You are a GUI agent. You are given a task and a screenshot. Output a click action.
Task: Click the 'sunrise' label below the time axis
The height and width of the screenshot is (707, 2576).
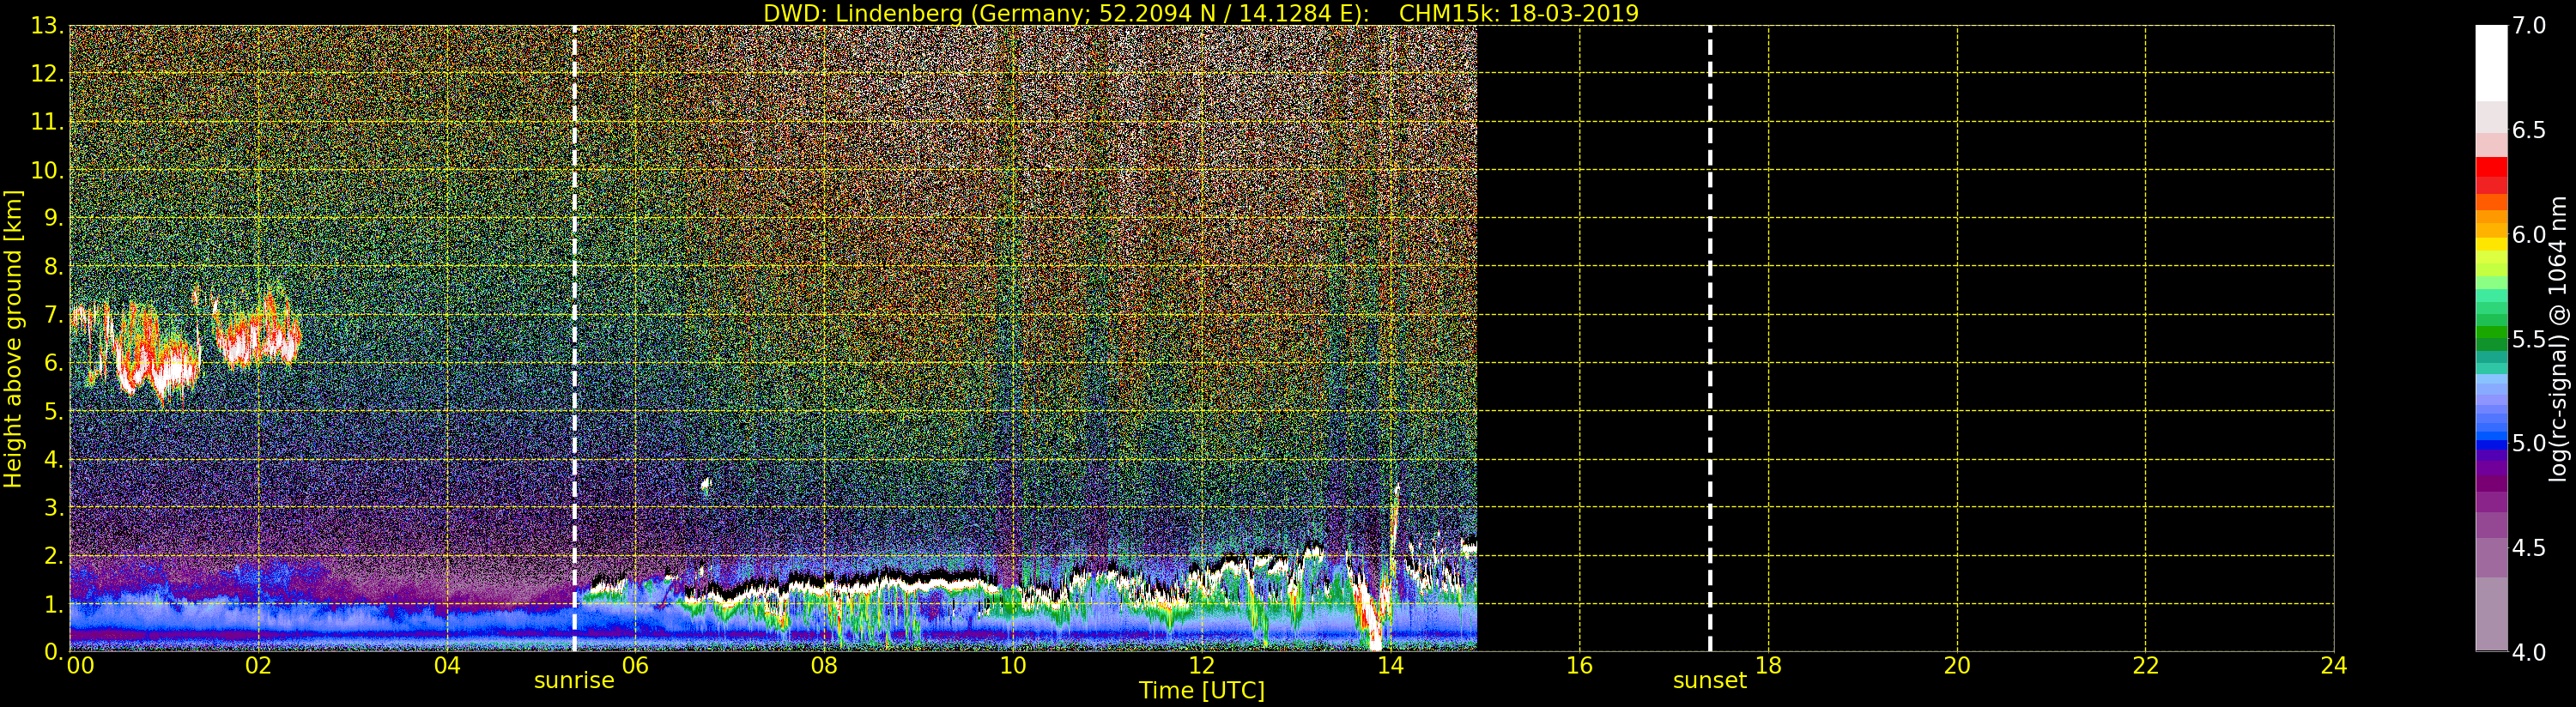click(x=574, y=681)
